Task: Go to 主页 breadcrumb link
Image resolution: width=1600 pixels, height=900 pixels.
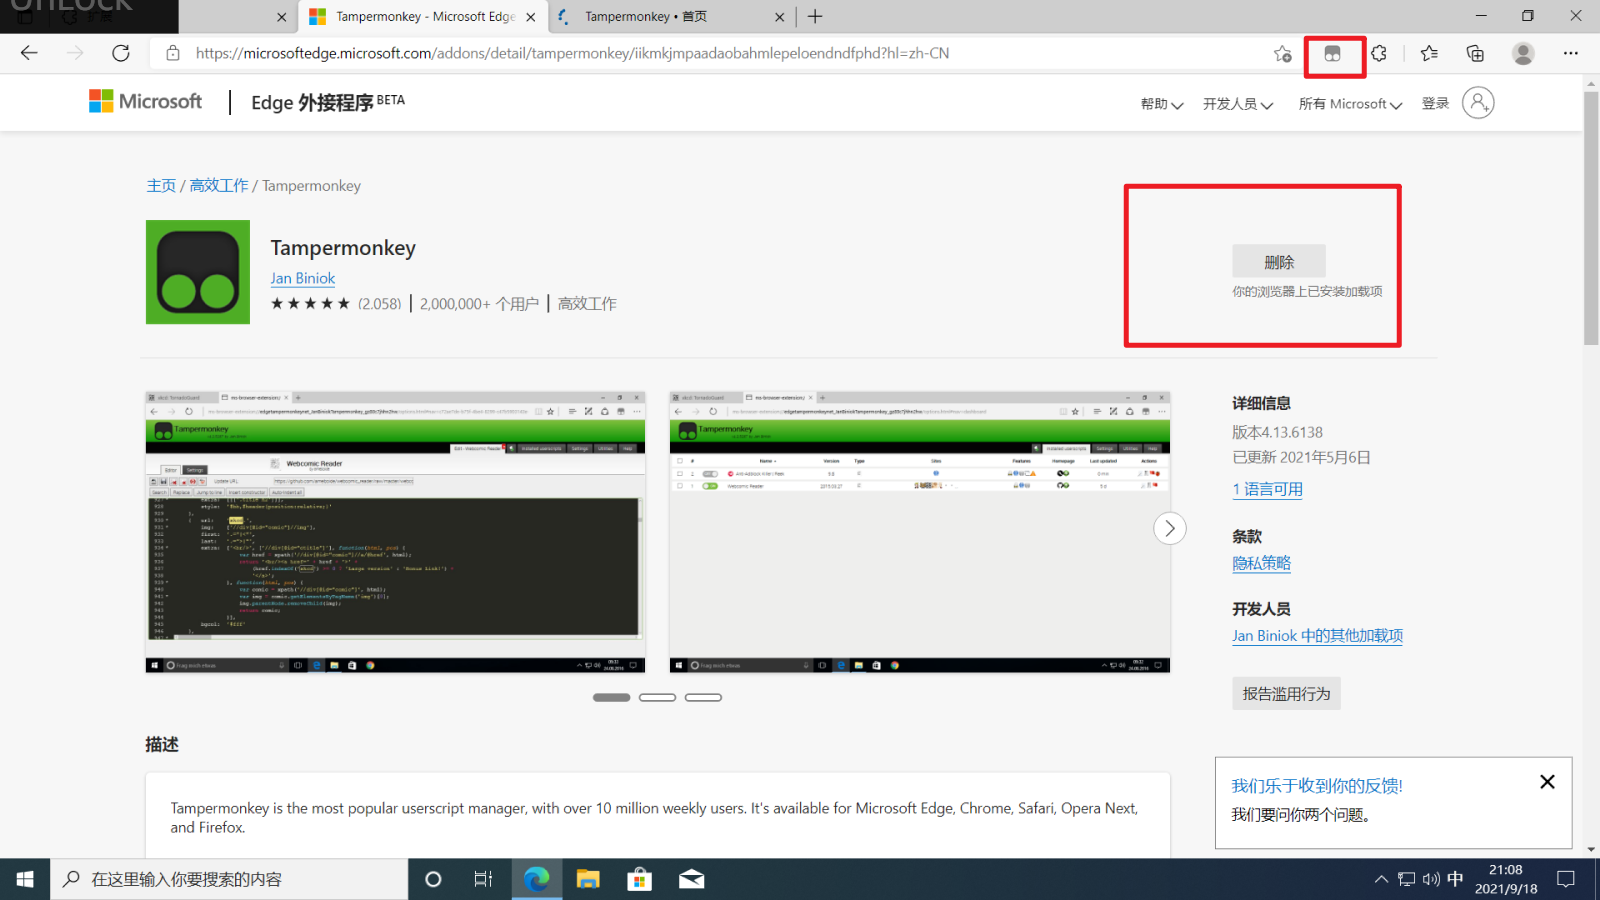Action: [x=161, y=186]
